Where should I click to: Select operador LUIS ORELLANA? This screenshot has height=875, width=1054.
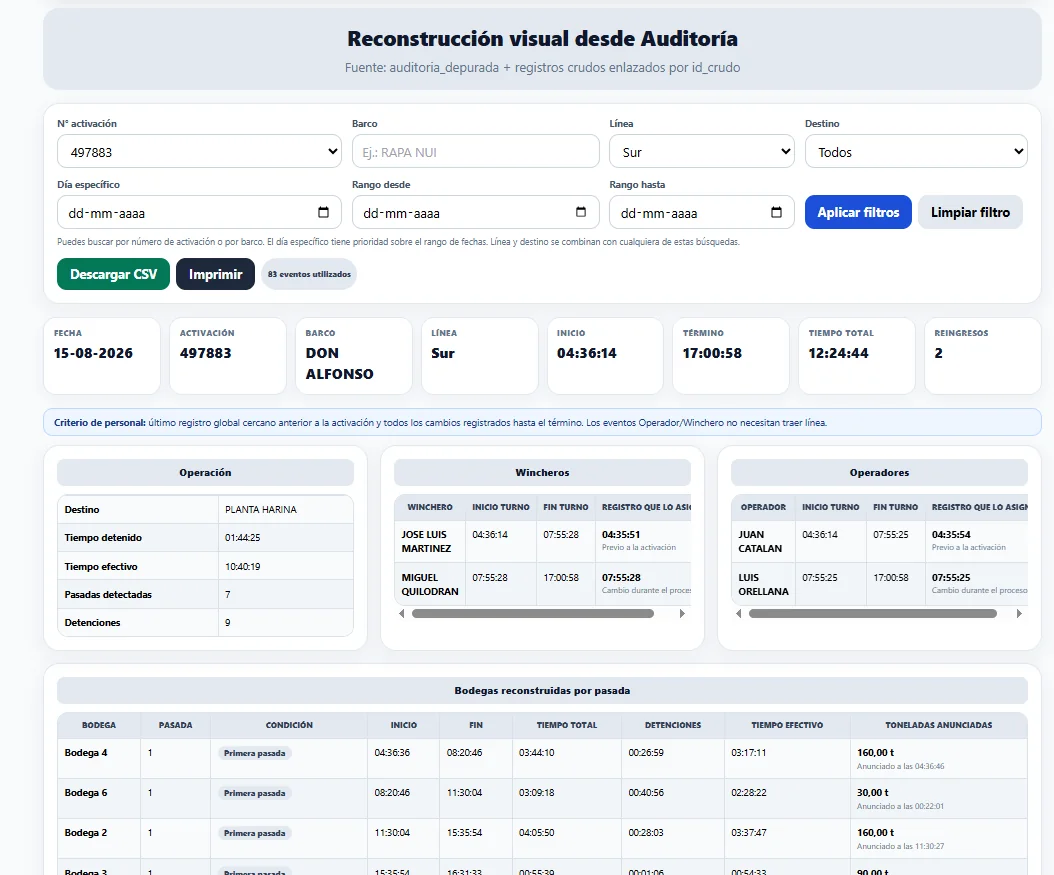(x=764, y=585)
